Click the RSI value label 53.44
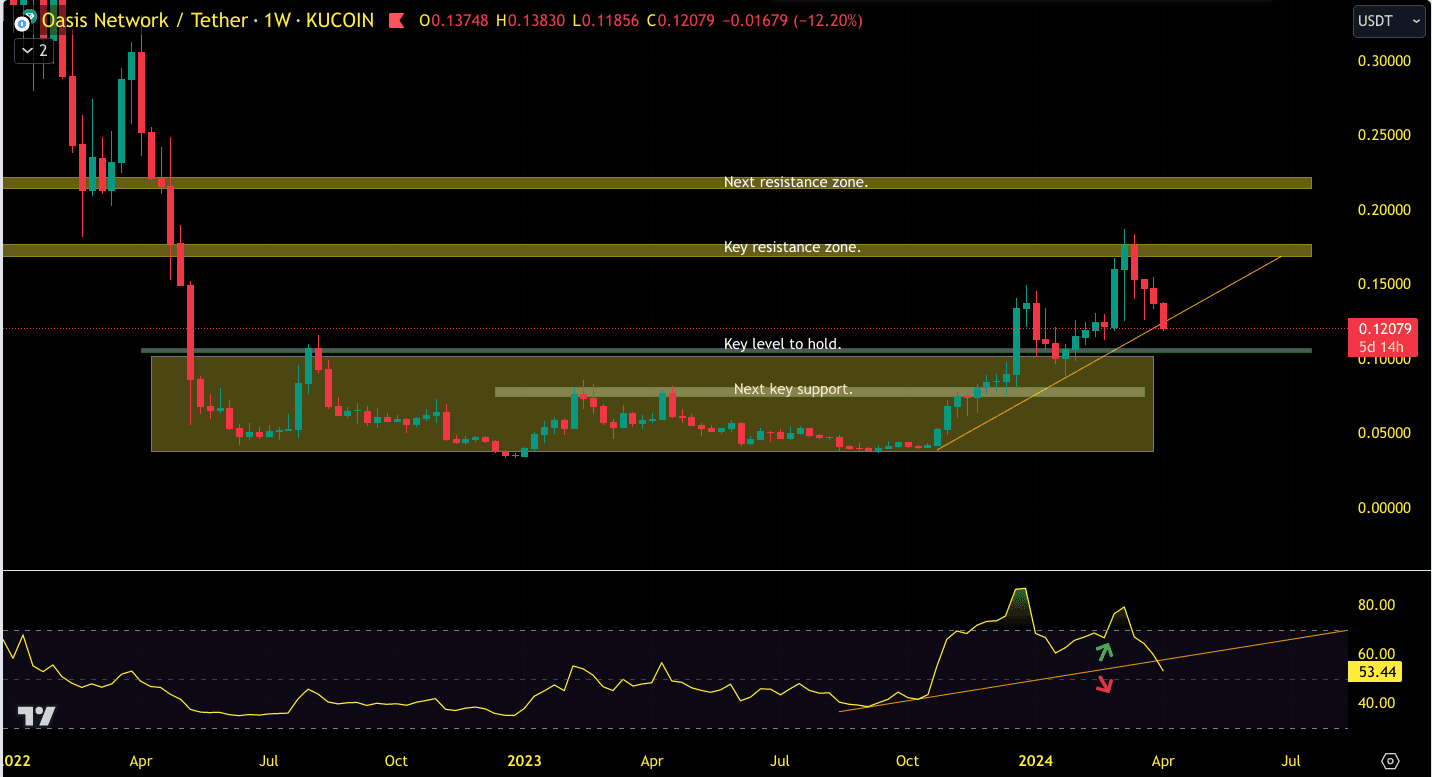Image resolution: width=1432 pixels, height=777 pixels. tap(1375, 672)
